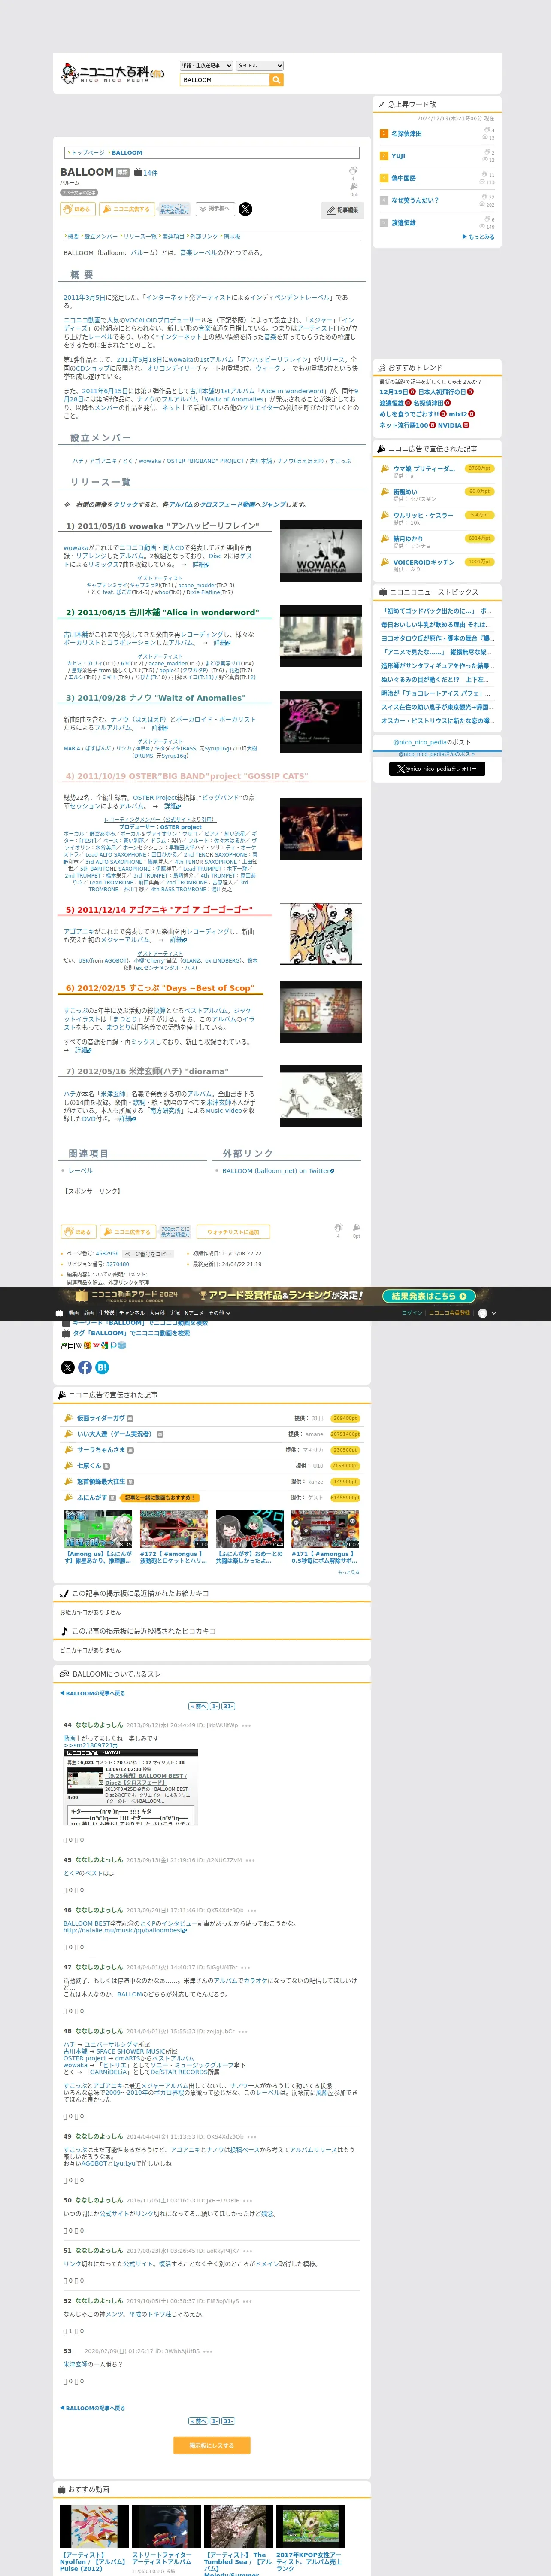This screenshot has height=2576, width=551.
Task: Click the search field containing BALLOOM
Action: pyautogui.click(x=225, y=80)
